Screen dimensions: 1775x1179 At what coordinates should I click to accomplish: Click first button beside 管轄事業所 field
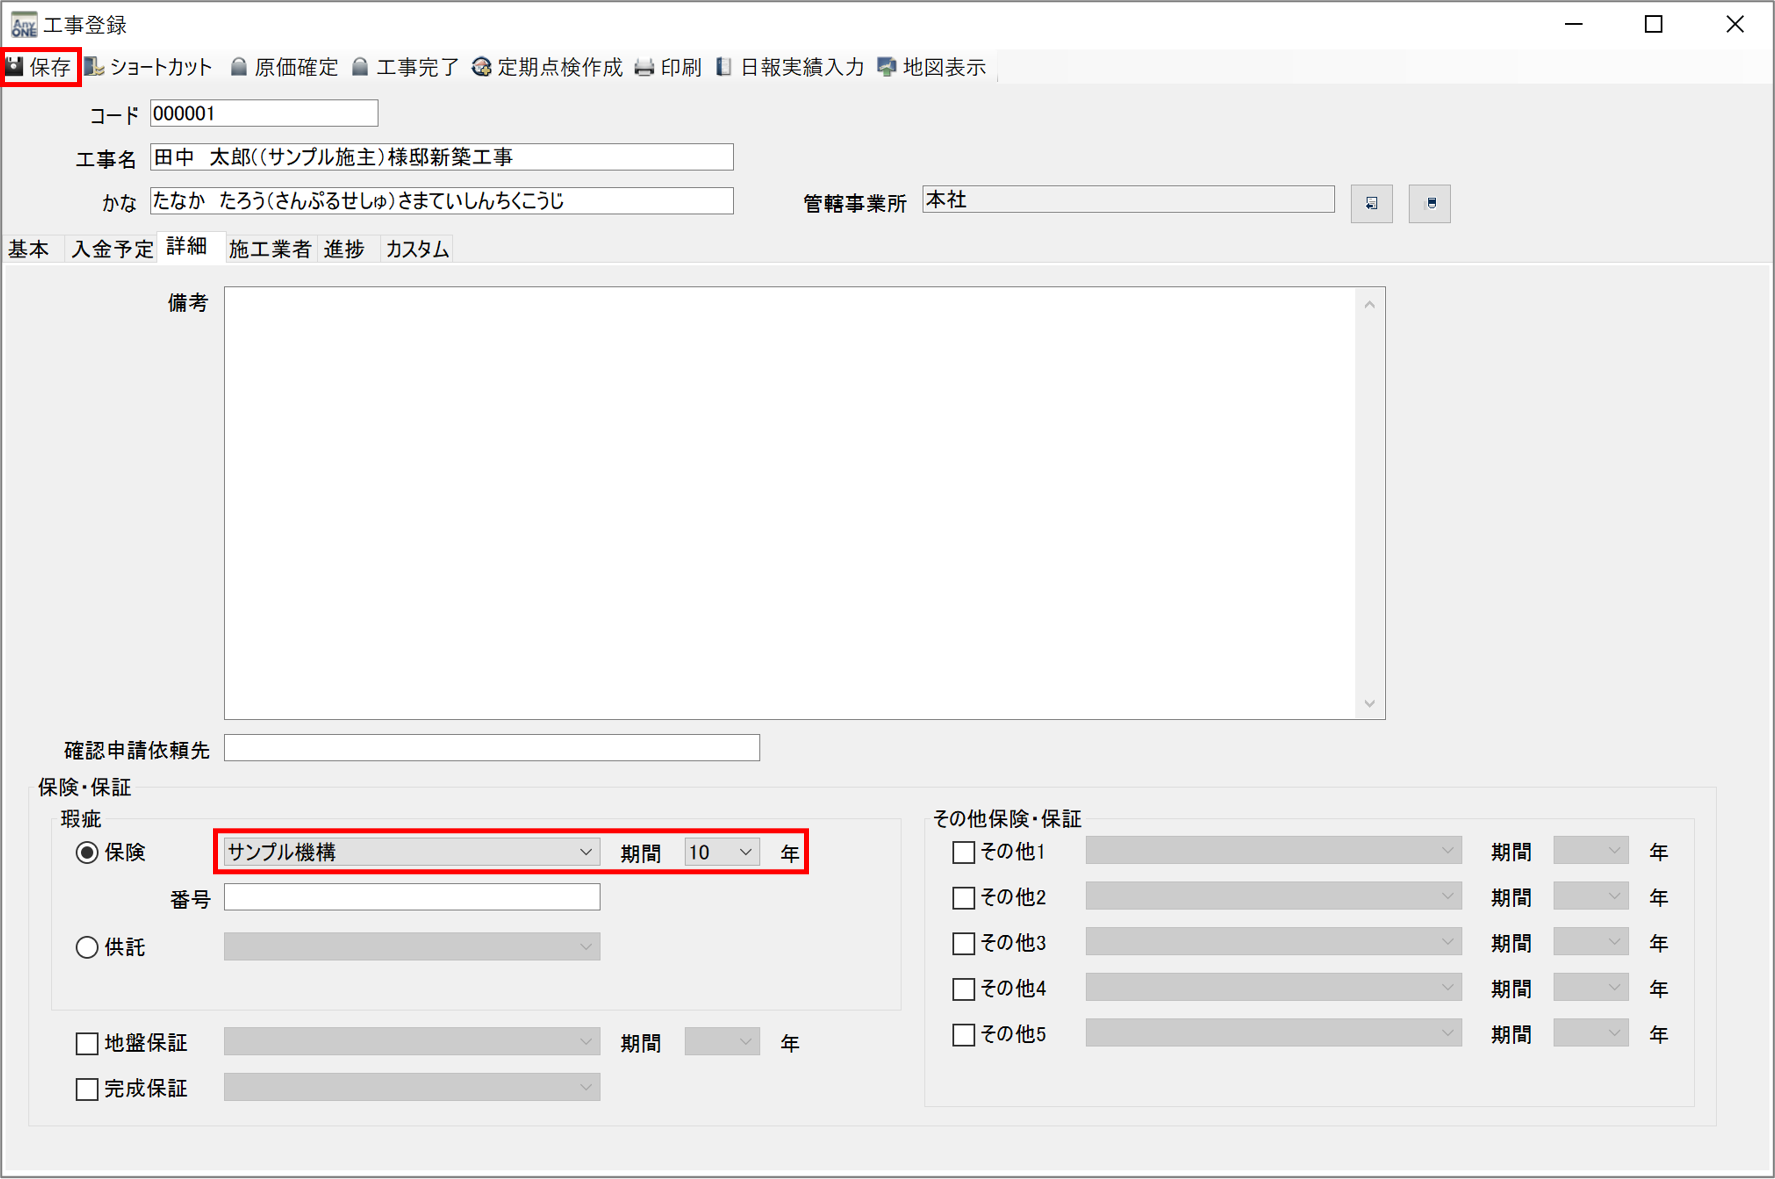pyautogui.click(x=1371, y=203)
